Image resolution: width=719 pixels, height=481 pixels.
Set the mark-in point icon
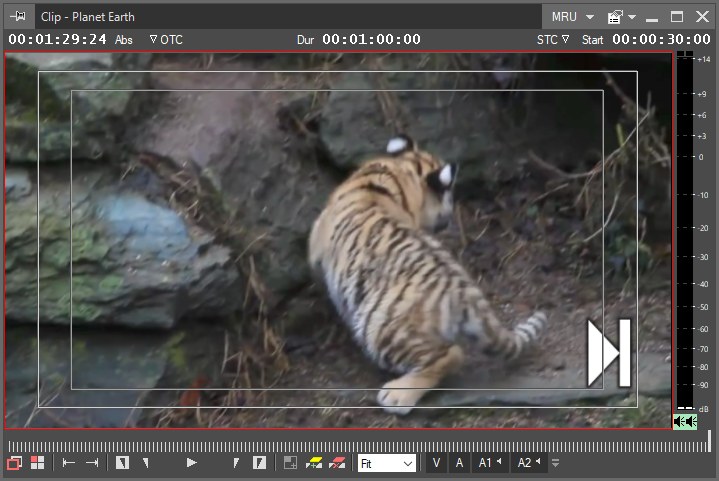point(123,463)
